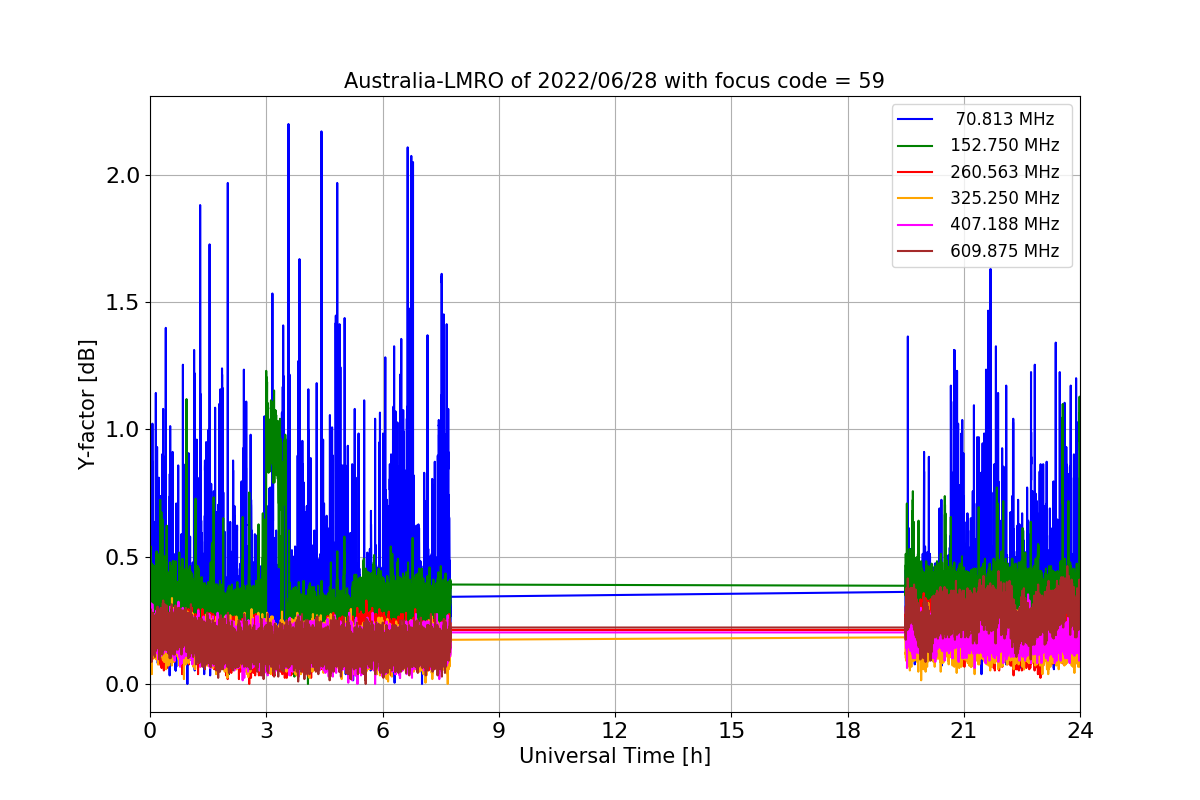This screenshot has width=1200, height=800.
Task: Click the red line sample in legend
Action: pos(916,172)
